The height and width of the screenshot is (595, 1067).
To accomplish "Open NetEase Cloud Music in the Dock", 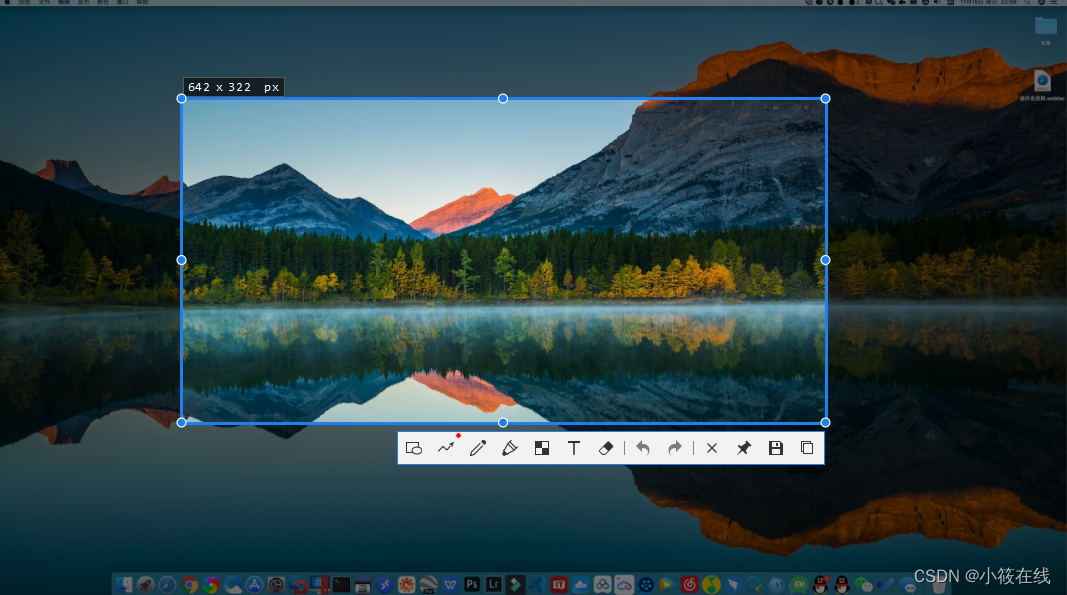I will [689, 584].
